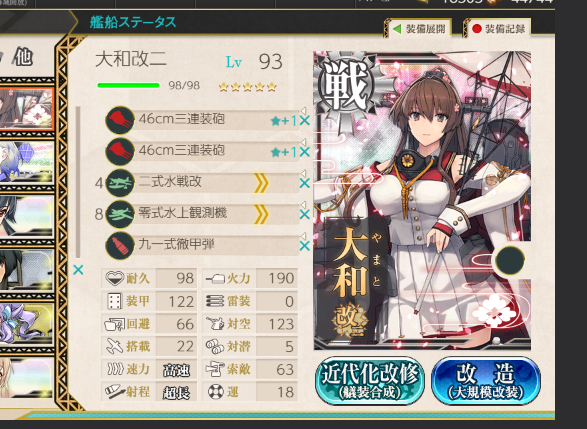This screenshot has width=587, height=429.
Task: Unequip 二式水戦改 using its X button
Action: (305, 183)
